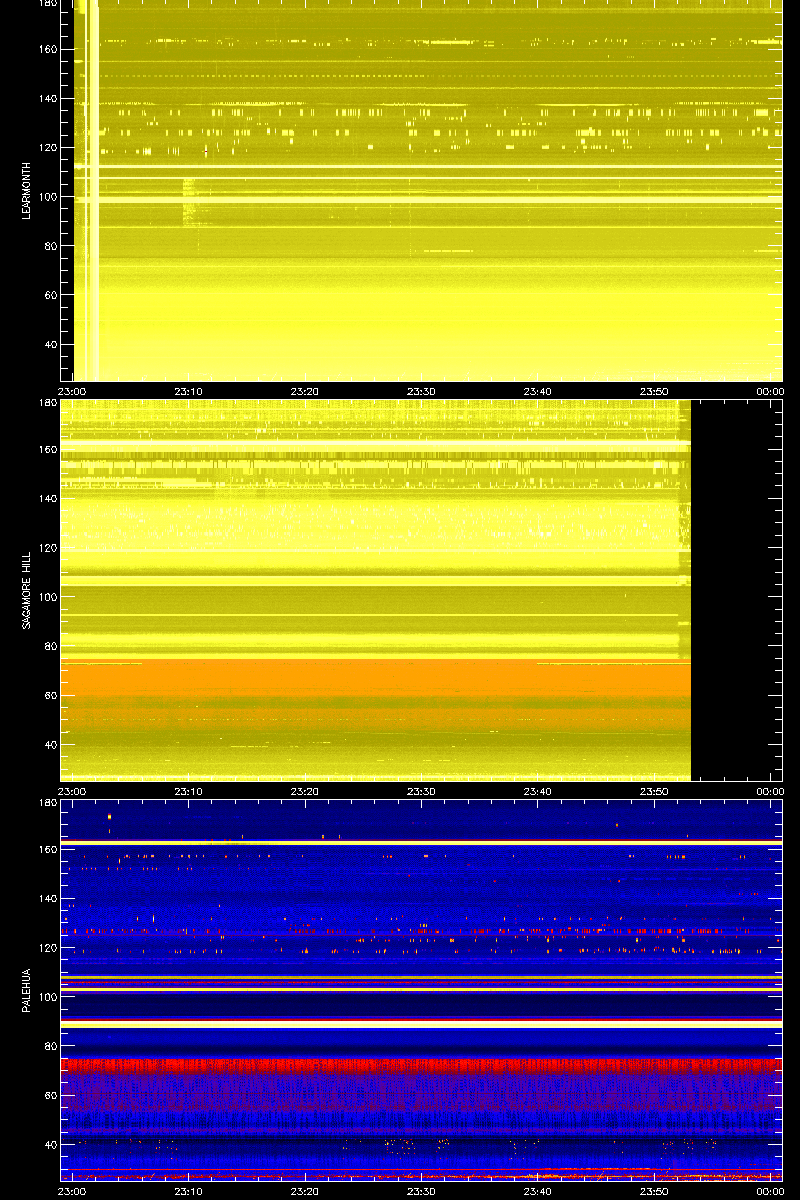
Task: Click 160 on the Palehua frequency axis
Action: pyautogui.click(x=49, y=849)
